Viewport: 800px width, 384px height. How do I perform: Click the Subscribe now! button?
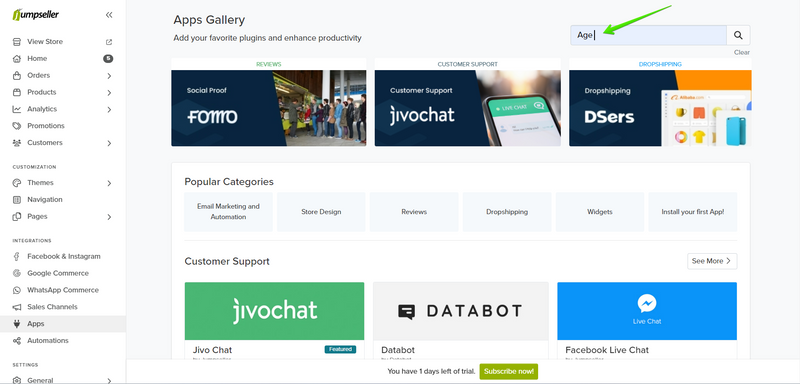click(509, 371)
